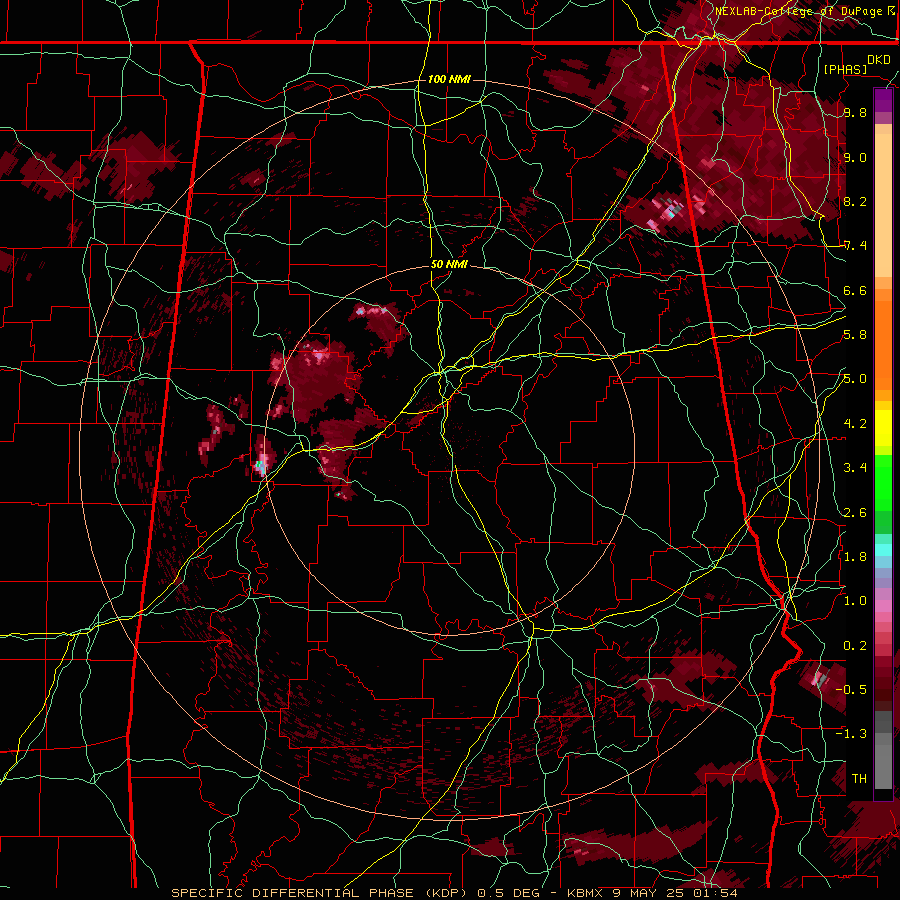This screenshot has width=900, height=900.
Task: Click the dark orange band of the color bar
Action: pyautogui.click(x=883, y=344)
